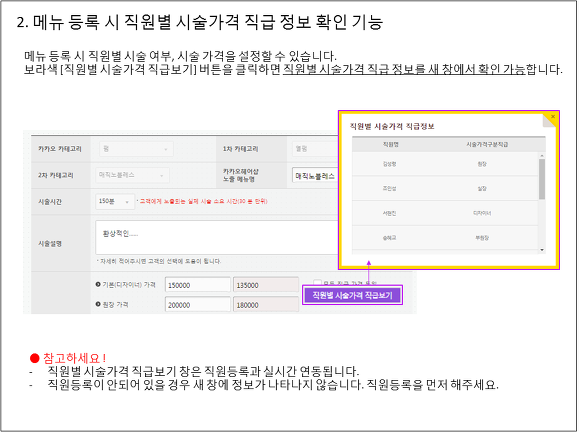580x435 pixels.
Task: Click the scroll-up arrow in popup list
Action: [542, 156]
